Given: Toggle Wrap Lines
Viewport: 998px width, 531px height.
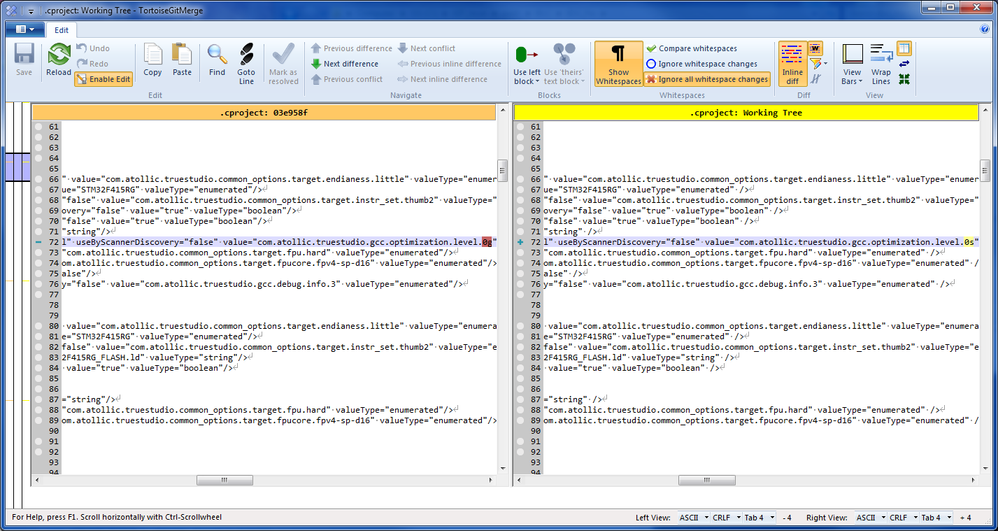Looking at the screenshot, I should (x=882, y=64).
